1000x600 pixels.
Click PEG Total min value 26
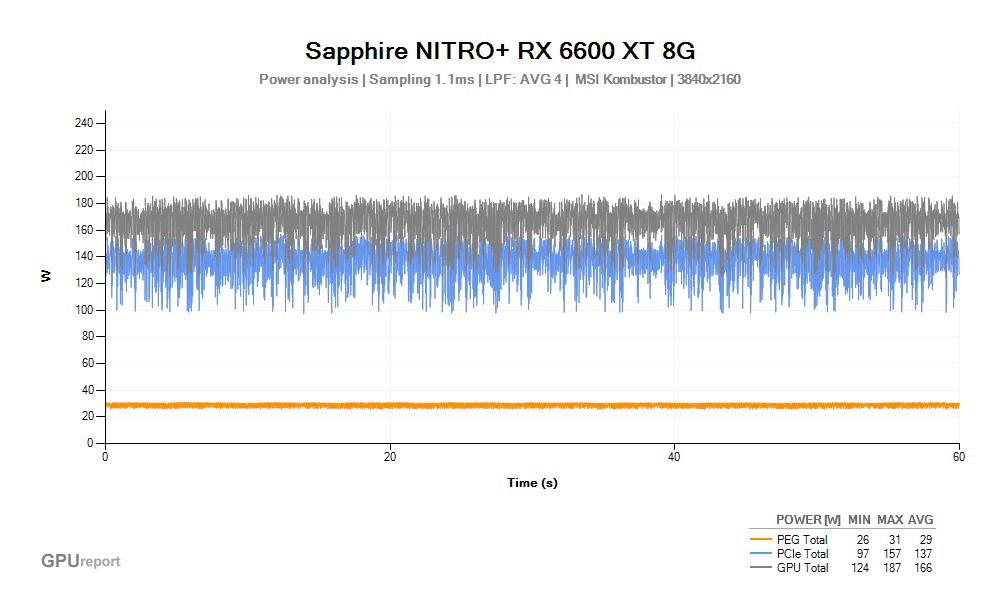[863, 539]
